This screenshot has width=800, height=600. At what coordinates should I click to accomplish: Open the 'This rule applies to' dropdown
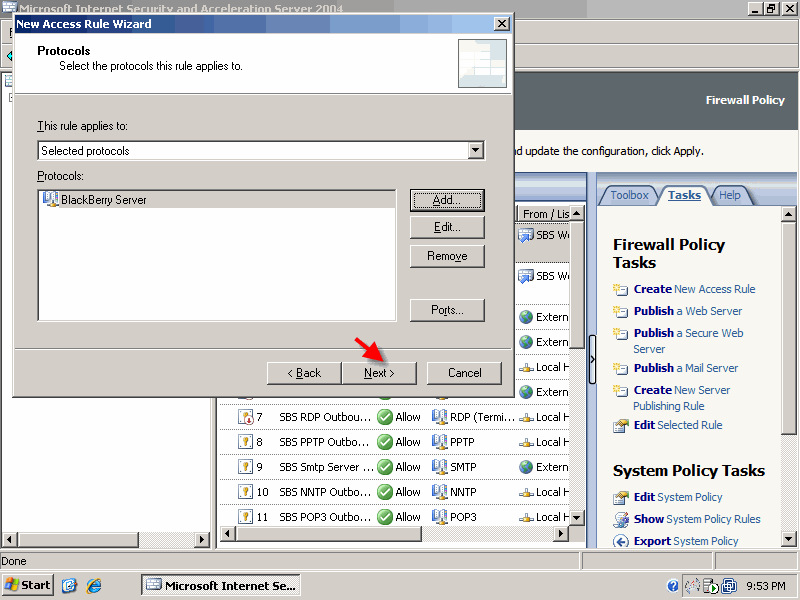point(476,151)
